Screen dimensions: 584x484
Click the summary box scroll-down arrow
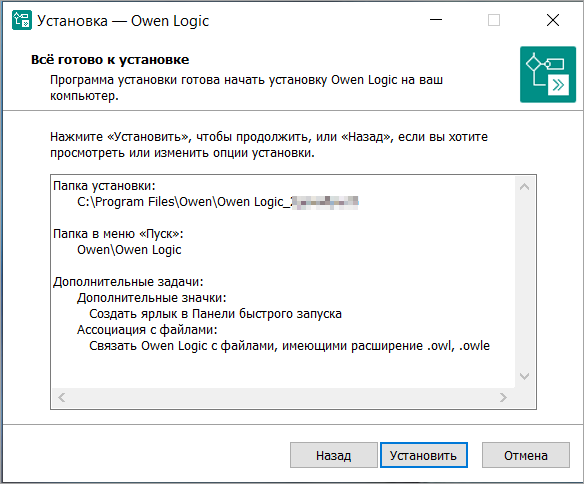point(524,376)
